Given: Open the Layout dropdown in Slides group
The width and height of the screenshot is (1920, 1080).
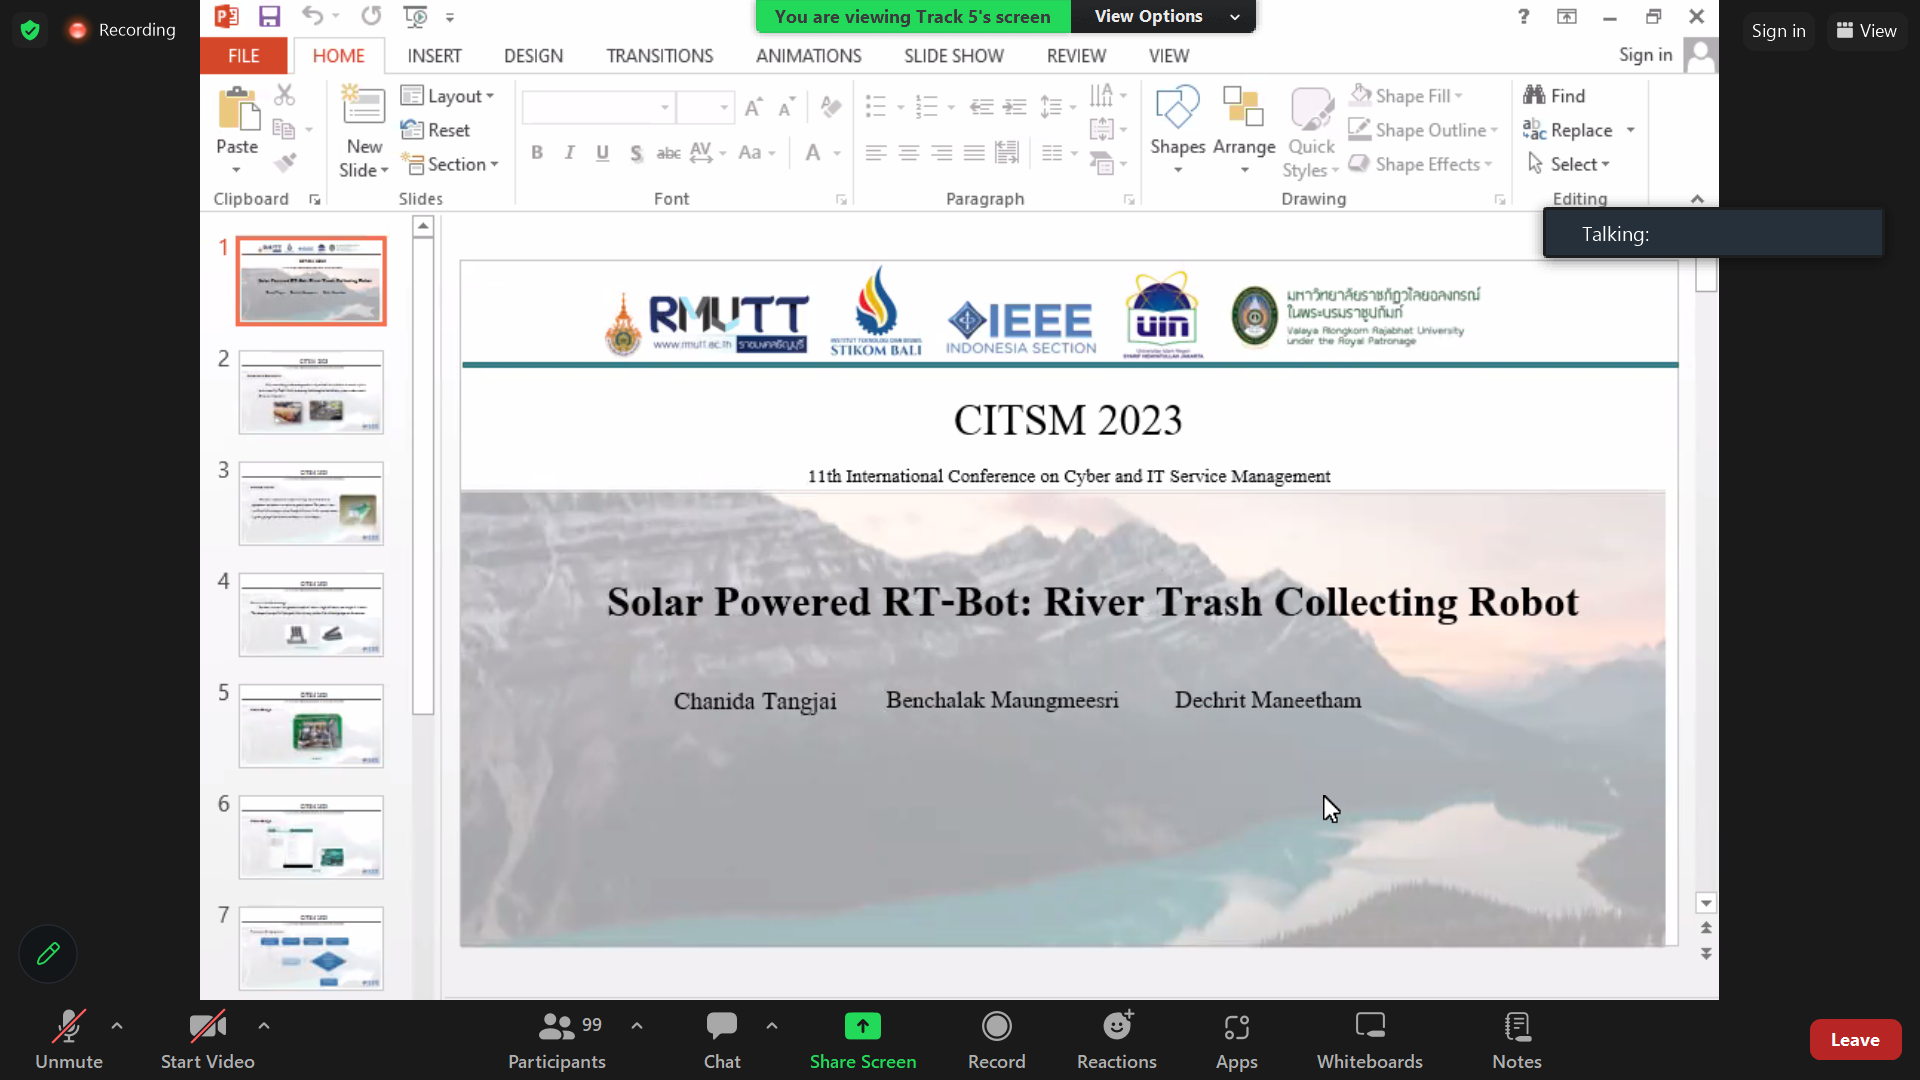Looking at the screenshot, I should pos(448,96).
